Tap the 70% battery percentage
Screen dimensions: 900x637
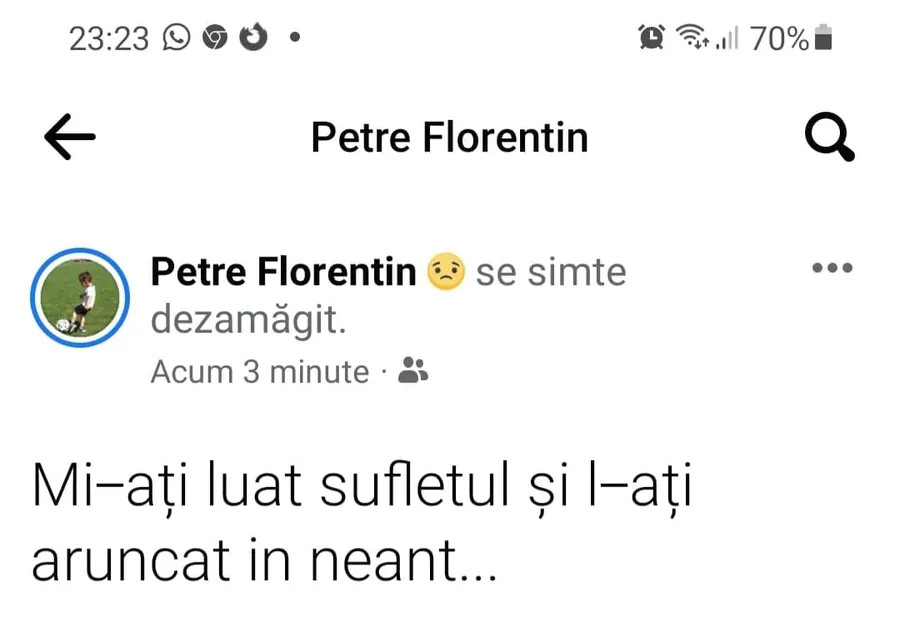coord(779,39)
